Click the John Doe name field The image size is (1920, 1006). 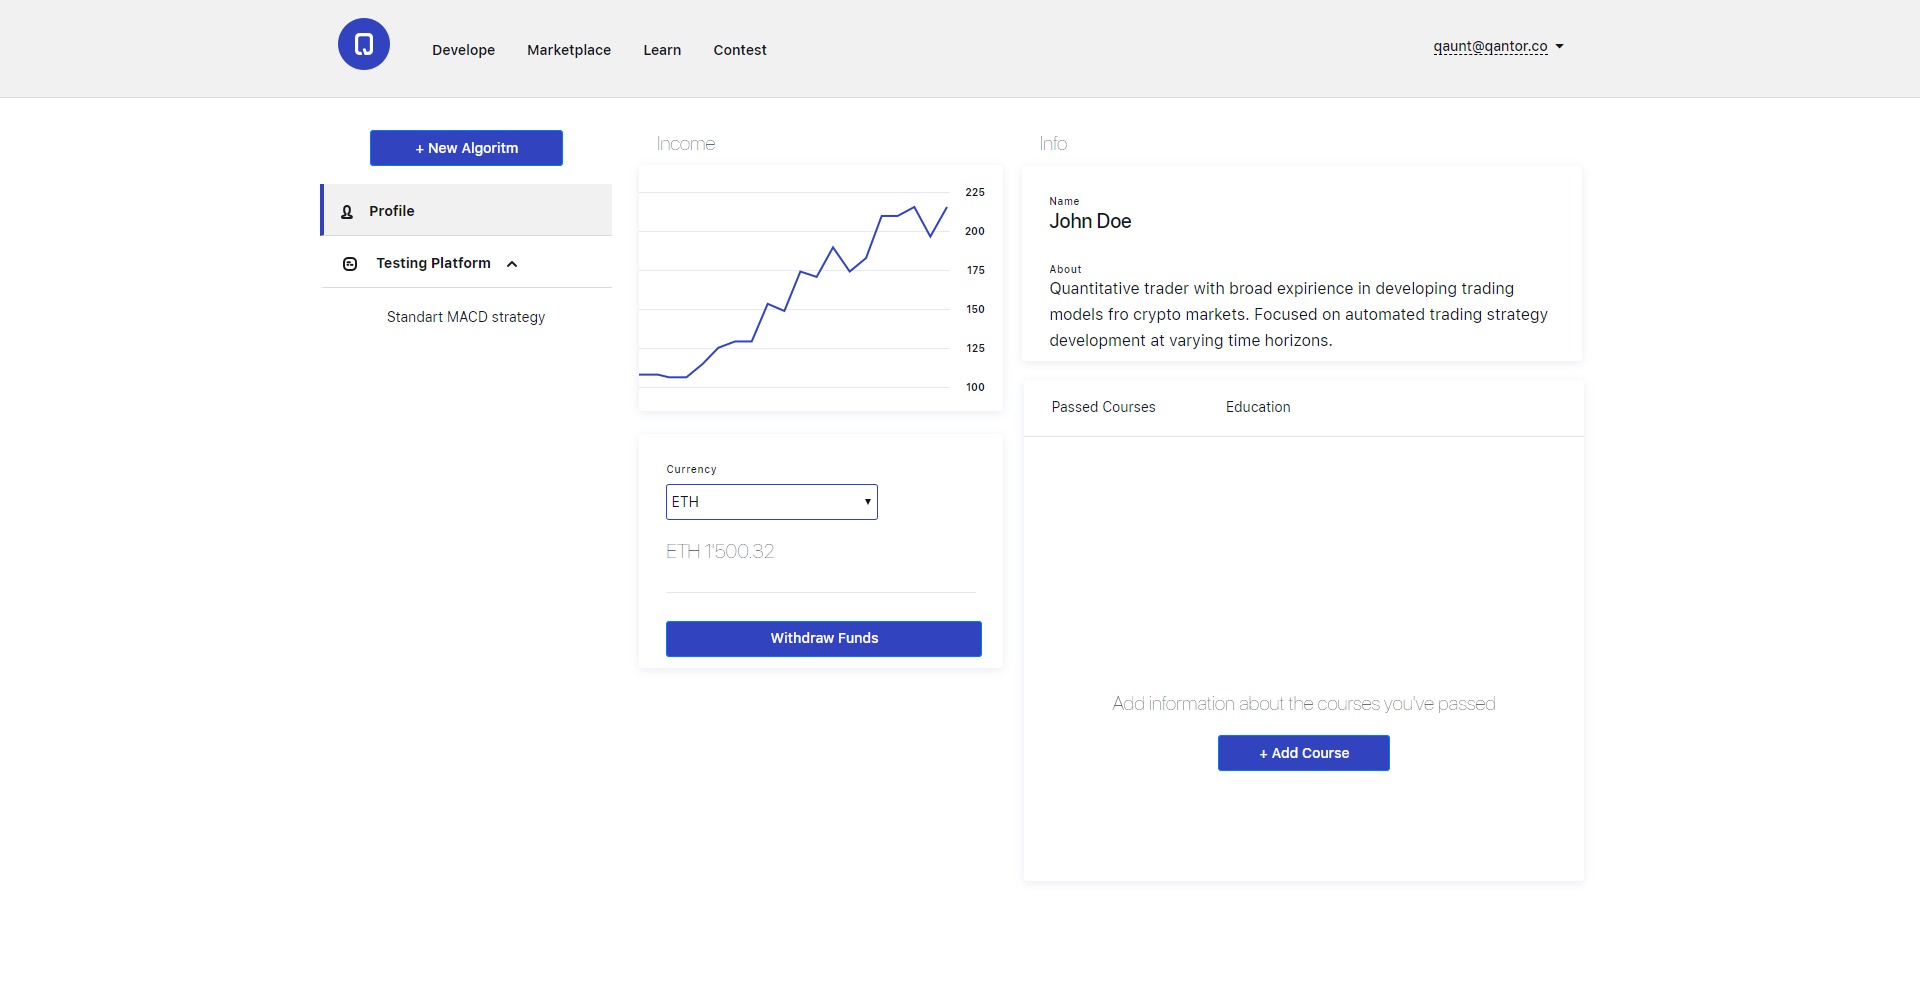pyautogui.click(x=1089, y=222)
